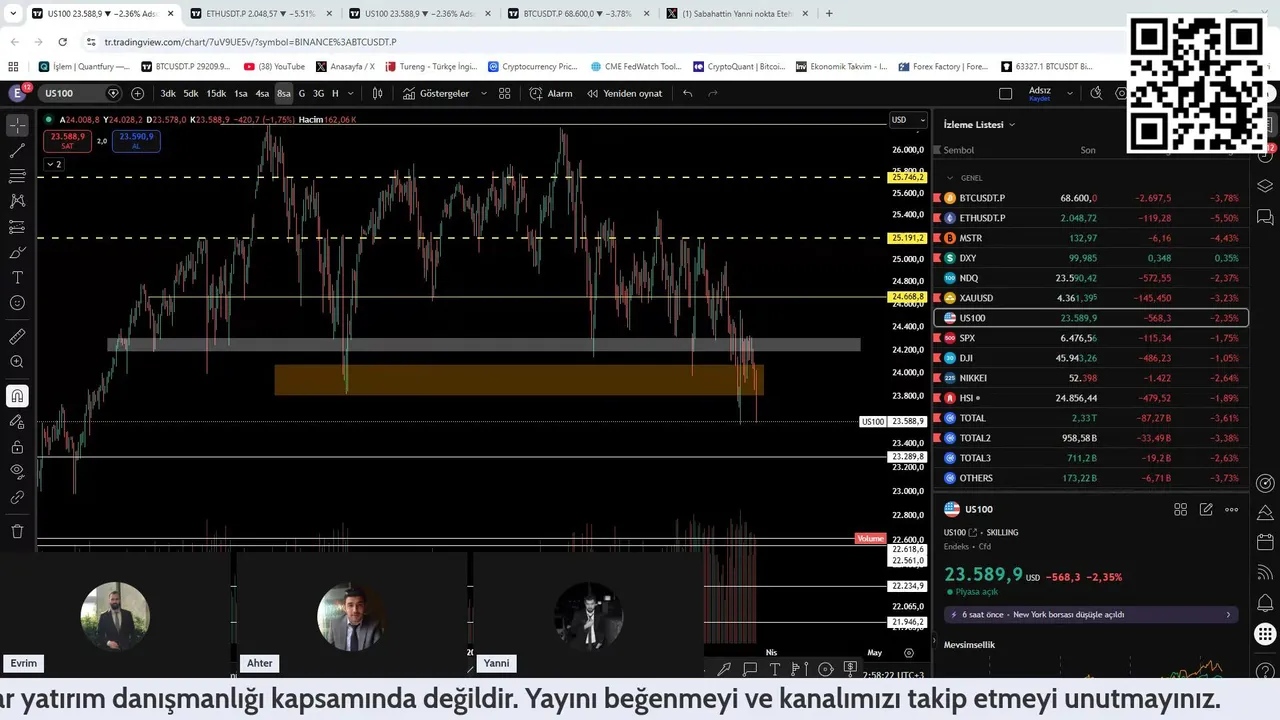Select the 3dk timeframe
Image resolution: width=1280 pixels, height=720 pixels.
[168, 93]
